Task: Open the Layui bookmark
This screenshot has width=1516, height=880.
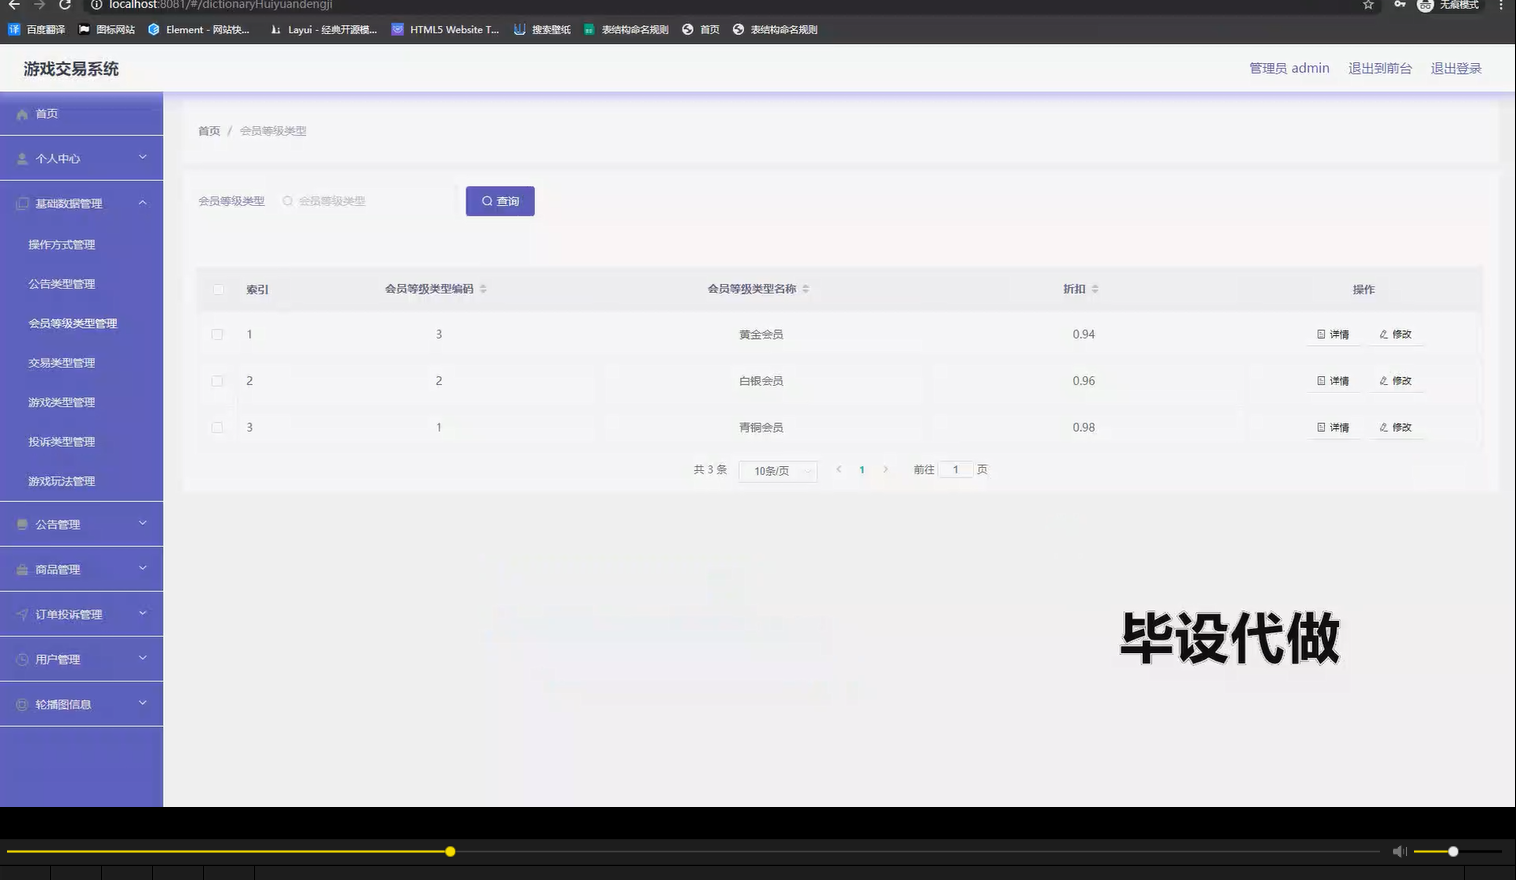Action: coord(324,30)
